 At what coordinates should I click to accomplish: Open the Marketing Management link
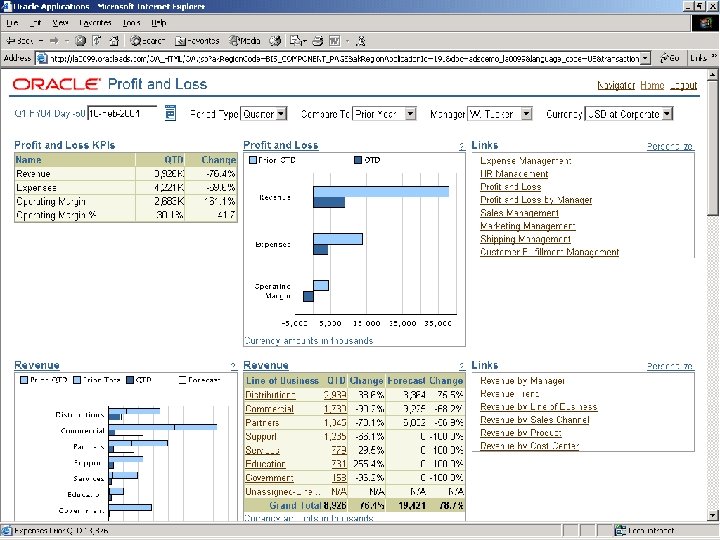[528, 226]
